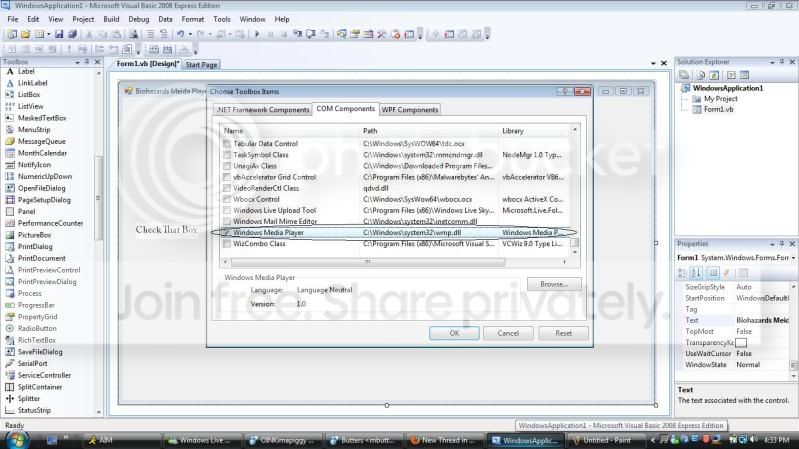Click OK in Choose Toolbox Items

[x=454, y=333]
